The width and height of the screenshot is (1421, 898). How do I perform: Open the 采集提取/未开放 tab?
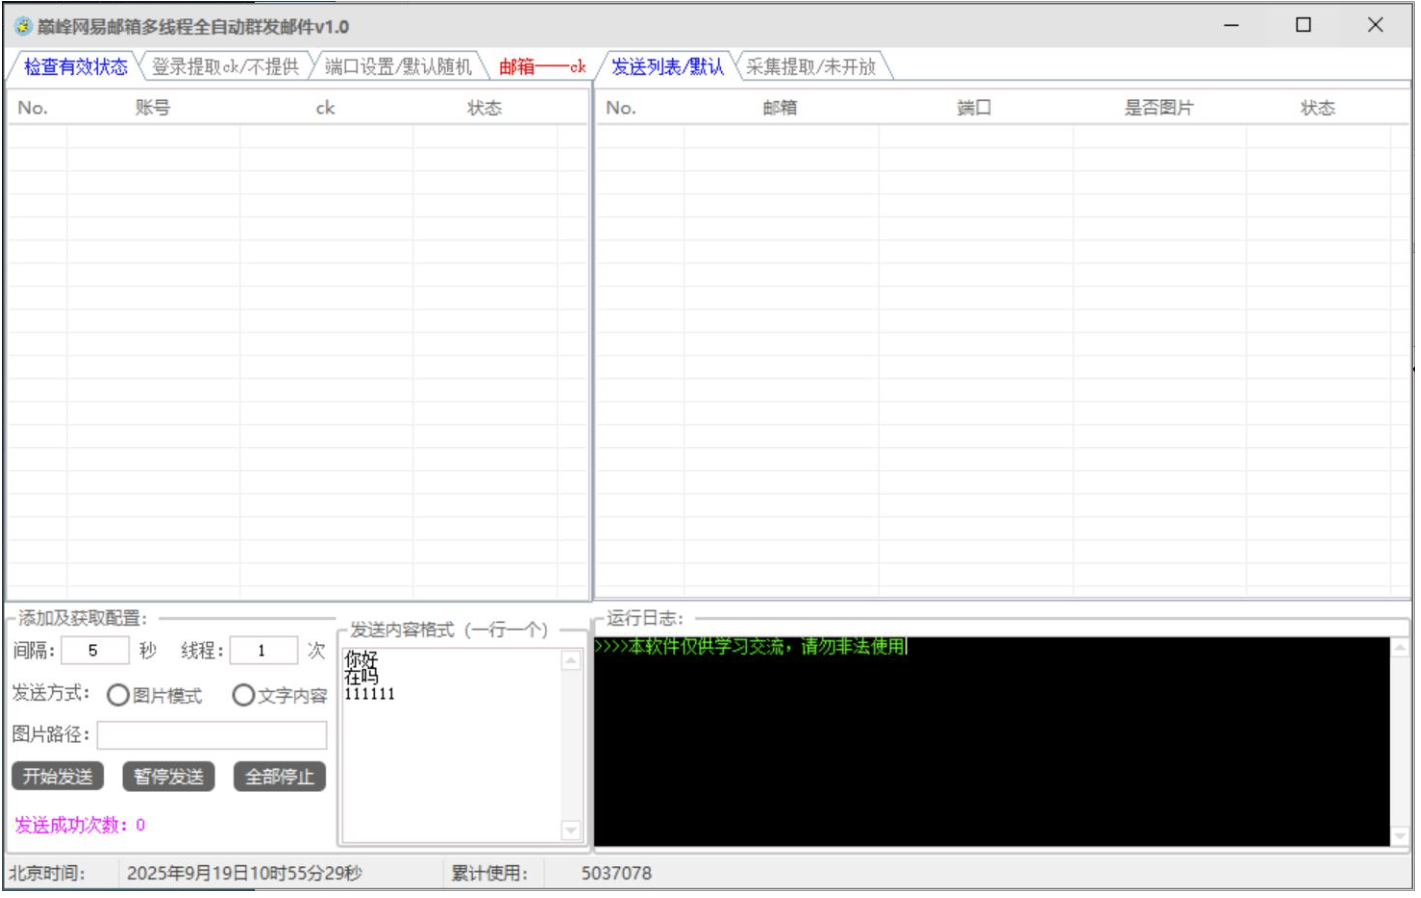pyautogui.click(x=811, y=67)
